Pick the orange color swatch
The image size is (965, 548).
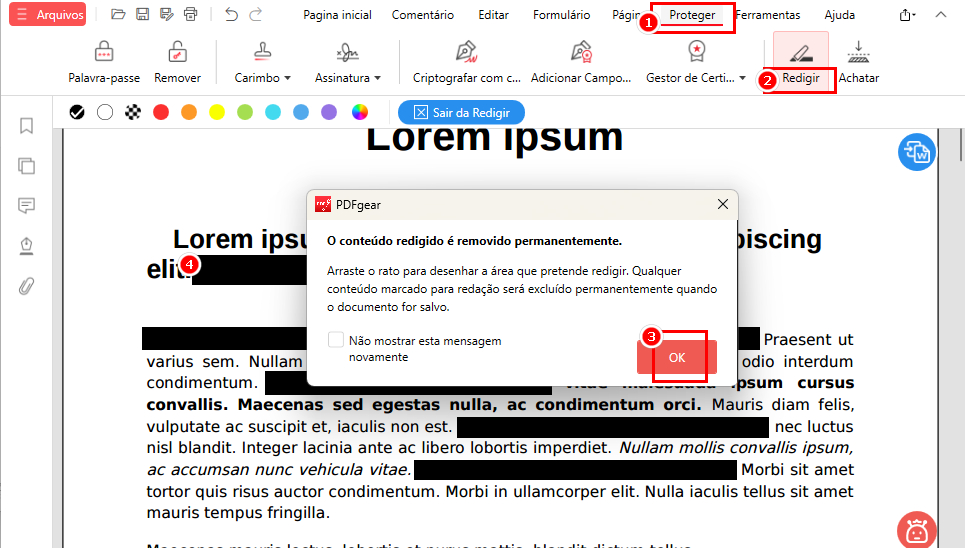click(x=189, y=112)
